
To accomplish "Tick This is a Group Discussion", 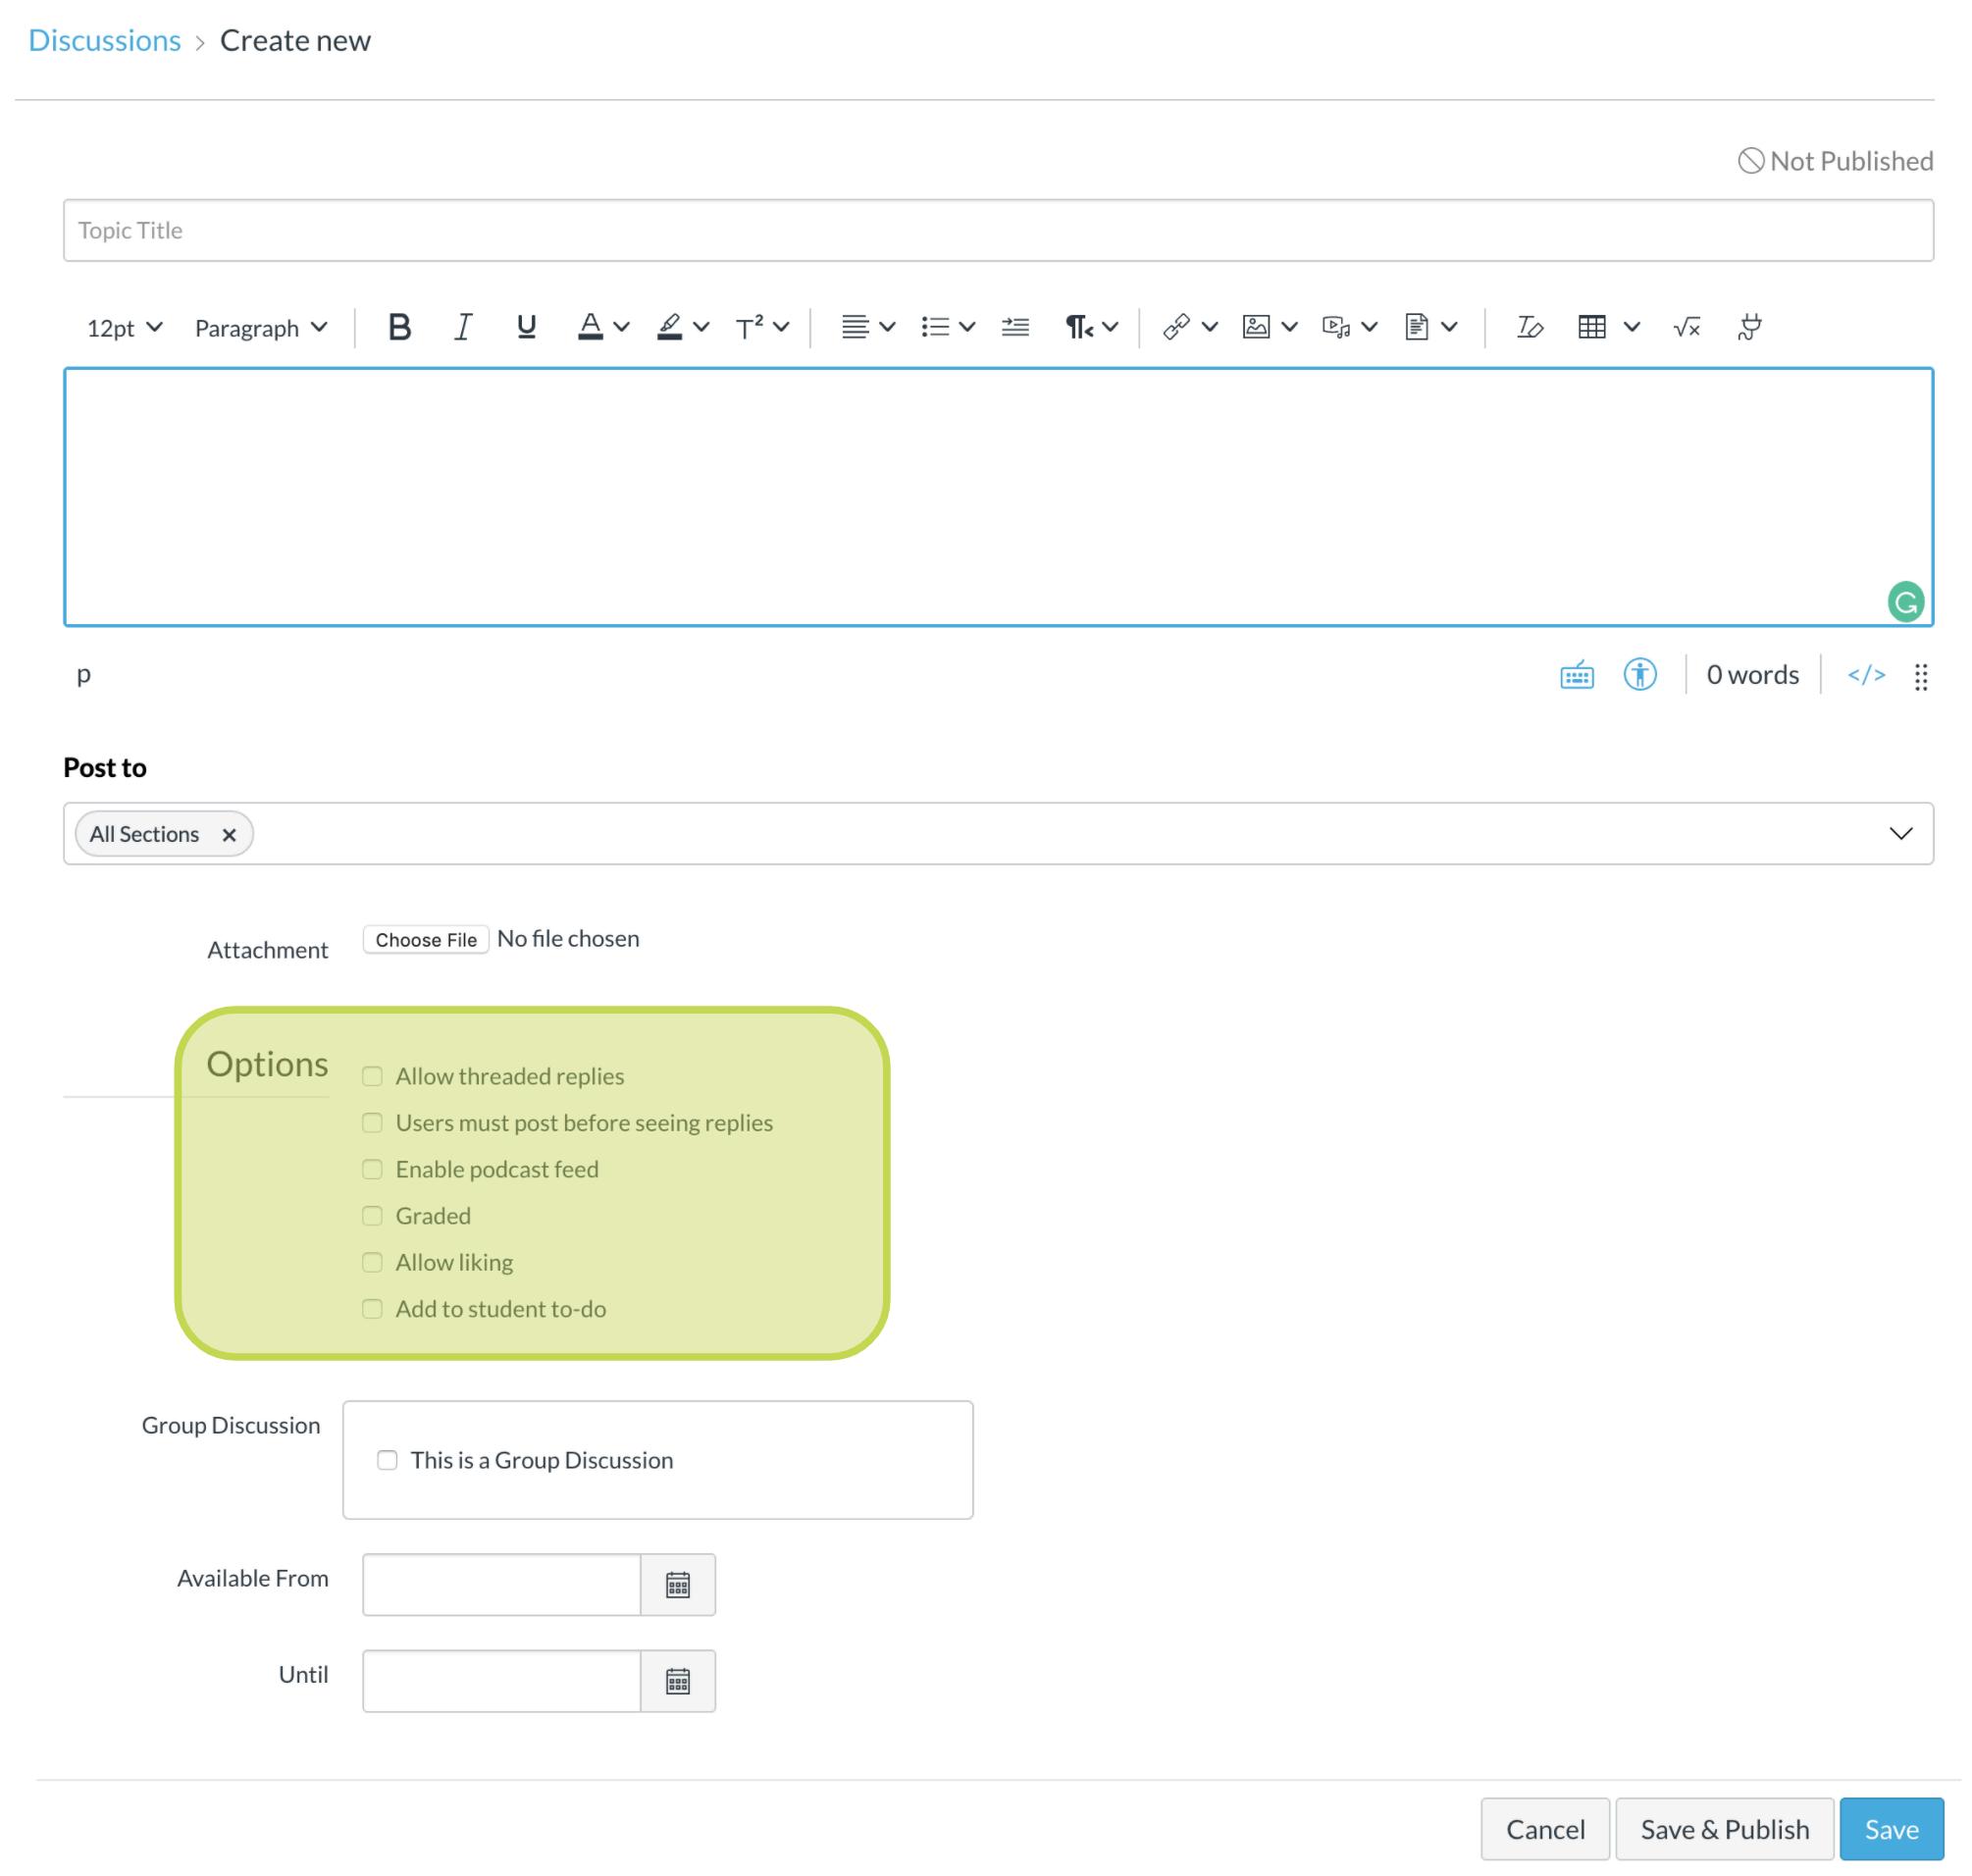I will click(x=387, y=1460).
